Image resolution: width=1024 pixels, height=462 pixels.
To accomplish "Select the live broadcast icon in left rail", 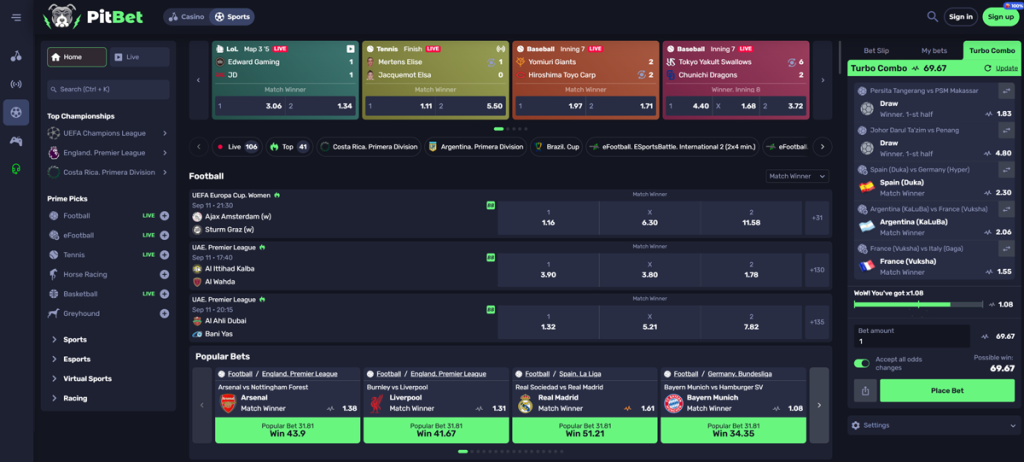I will click(16, 84).
